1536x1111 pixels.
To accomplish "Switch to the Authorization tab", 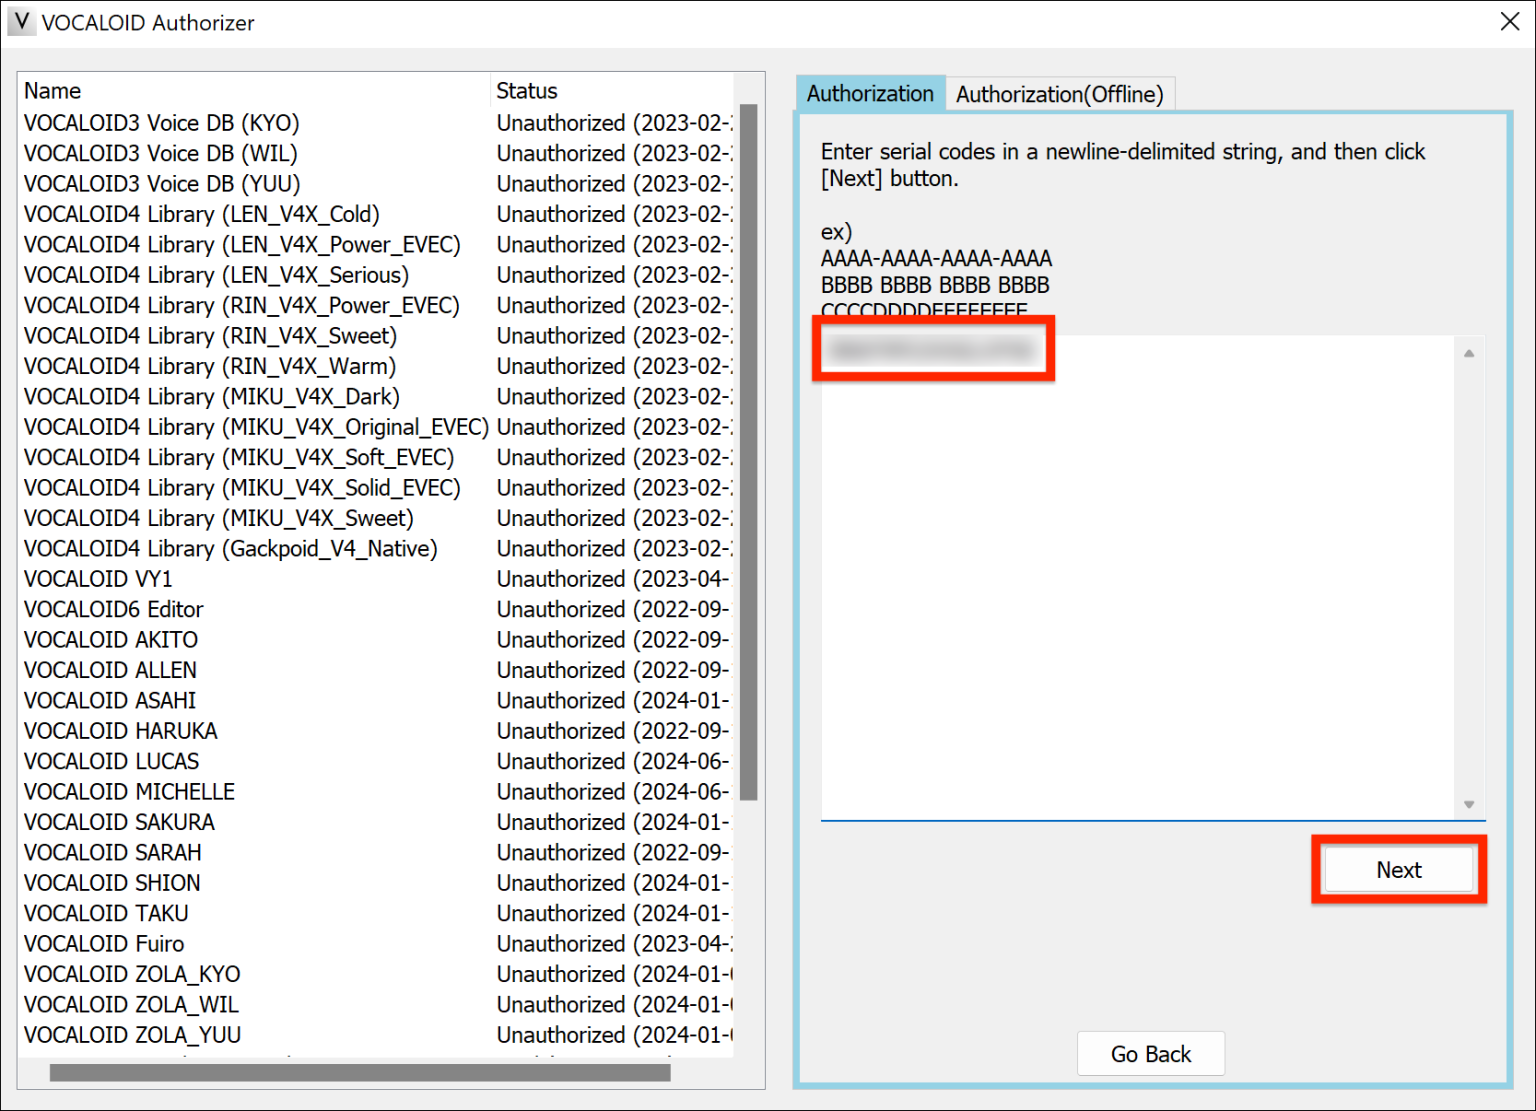I will point(869,93).
